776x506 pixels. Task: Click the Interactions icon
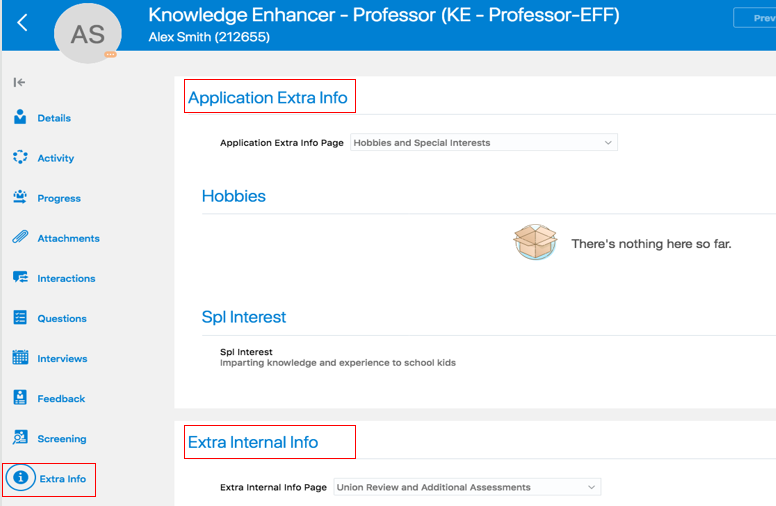coord(20,278)
